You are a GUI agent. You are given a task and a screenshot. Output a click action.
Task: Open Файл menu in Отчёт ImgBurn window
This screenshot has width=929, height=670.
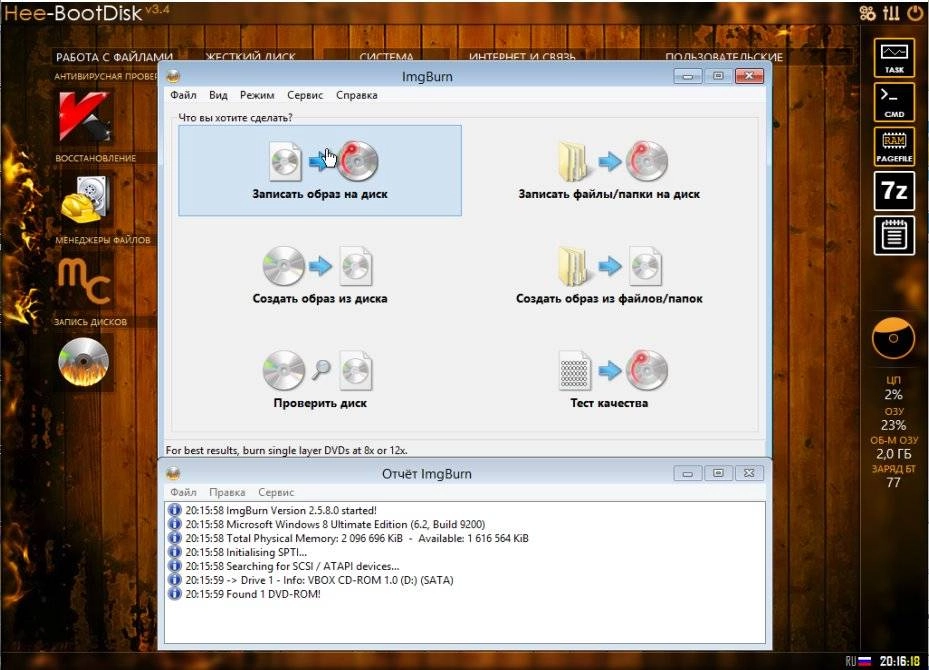click(183, 492)
